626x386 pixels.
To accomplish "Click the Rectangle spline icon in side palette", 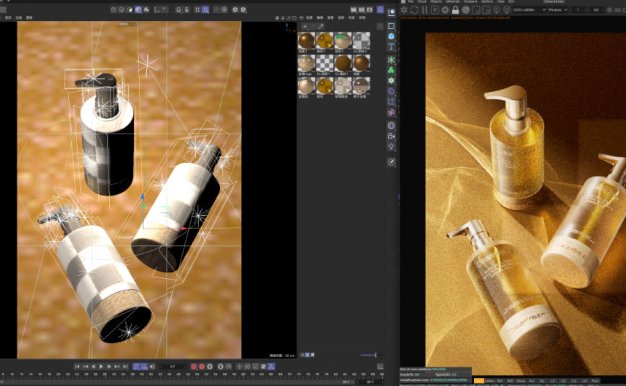I will tap(391, 26).
